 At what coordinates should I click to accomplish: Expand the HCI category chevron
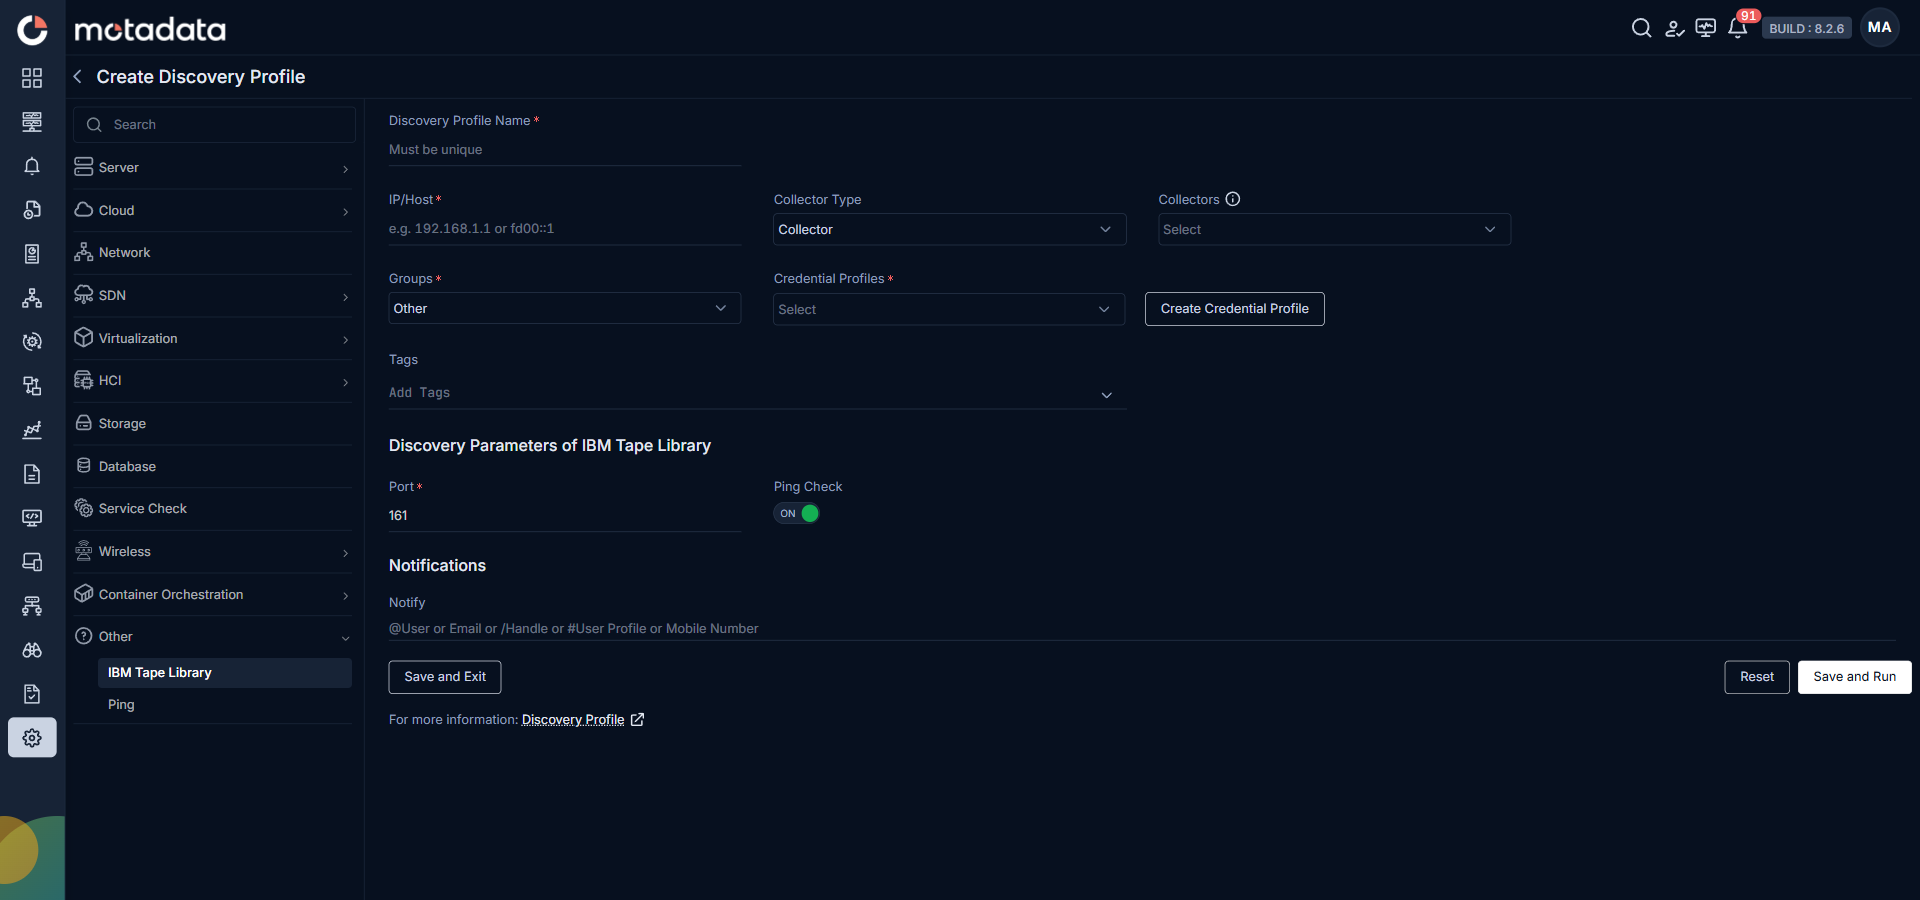coord(346,382)
